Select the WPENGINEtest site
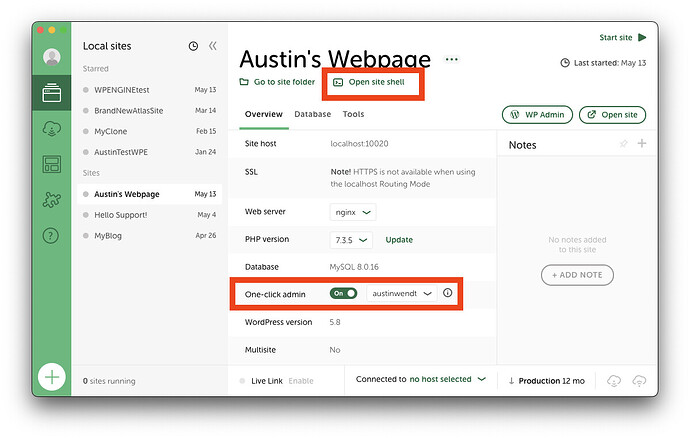 pyautogui.click(x=150, y=90)
